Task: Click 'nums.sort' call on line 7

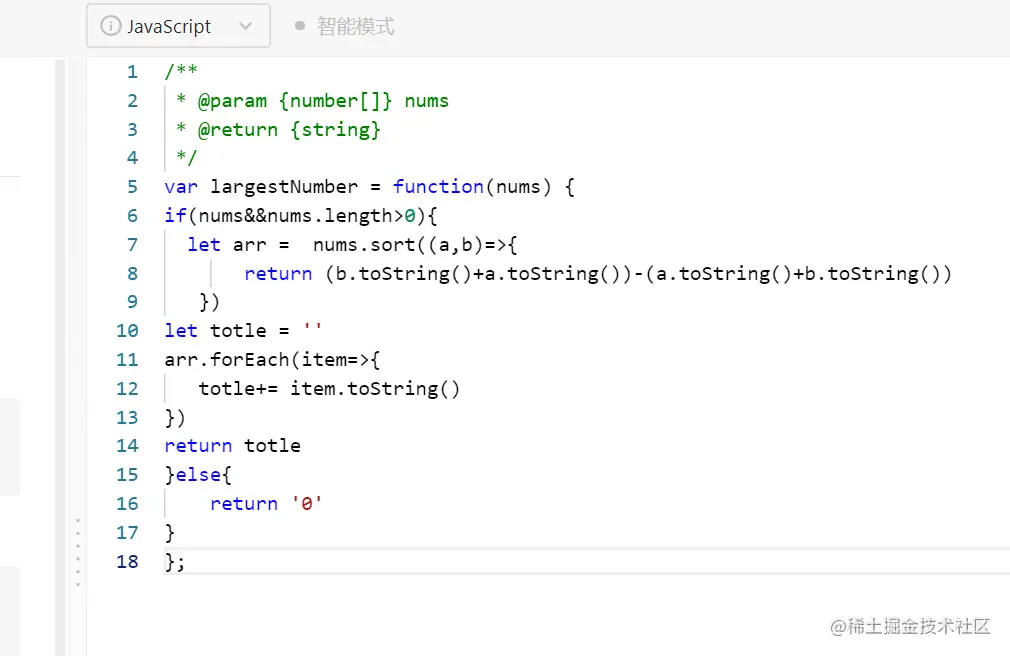Action: (364, 245)
